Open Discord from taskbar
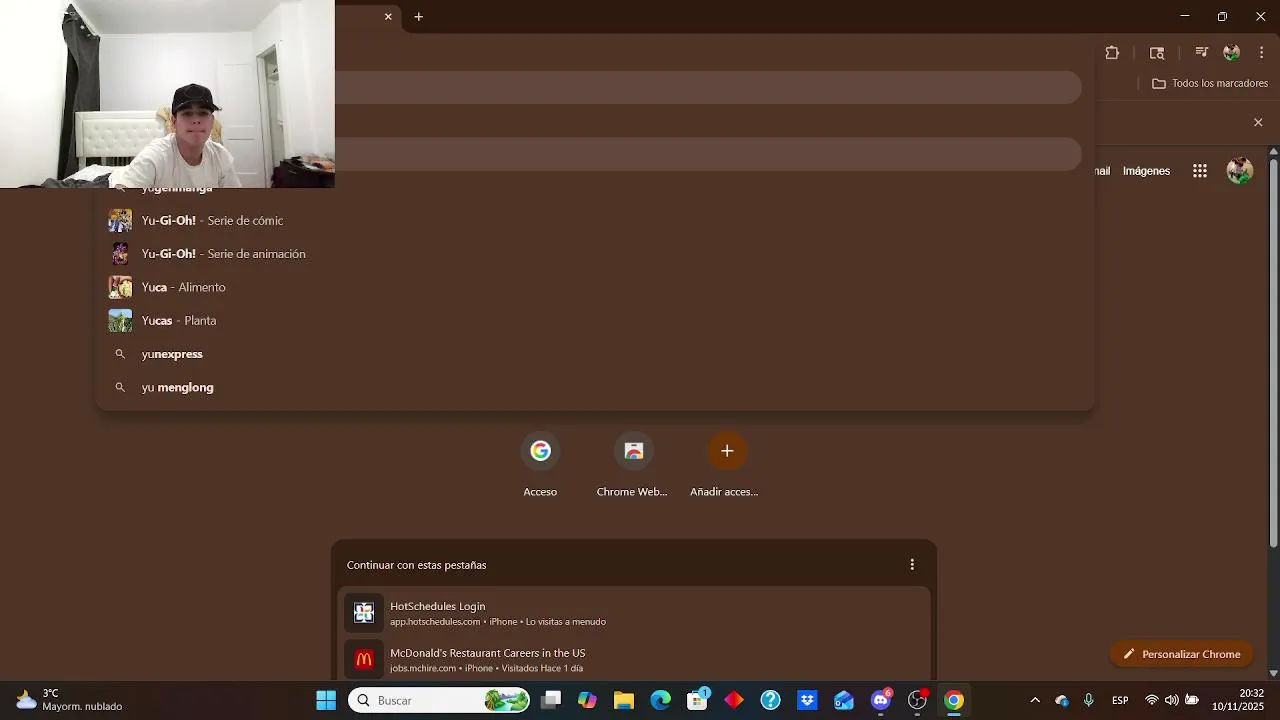The height and width of the screenshot is (720, 1280). click(x=881, y=700)
